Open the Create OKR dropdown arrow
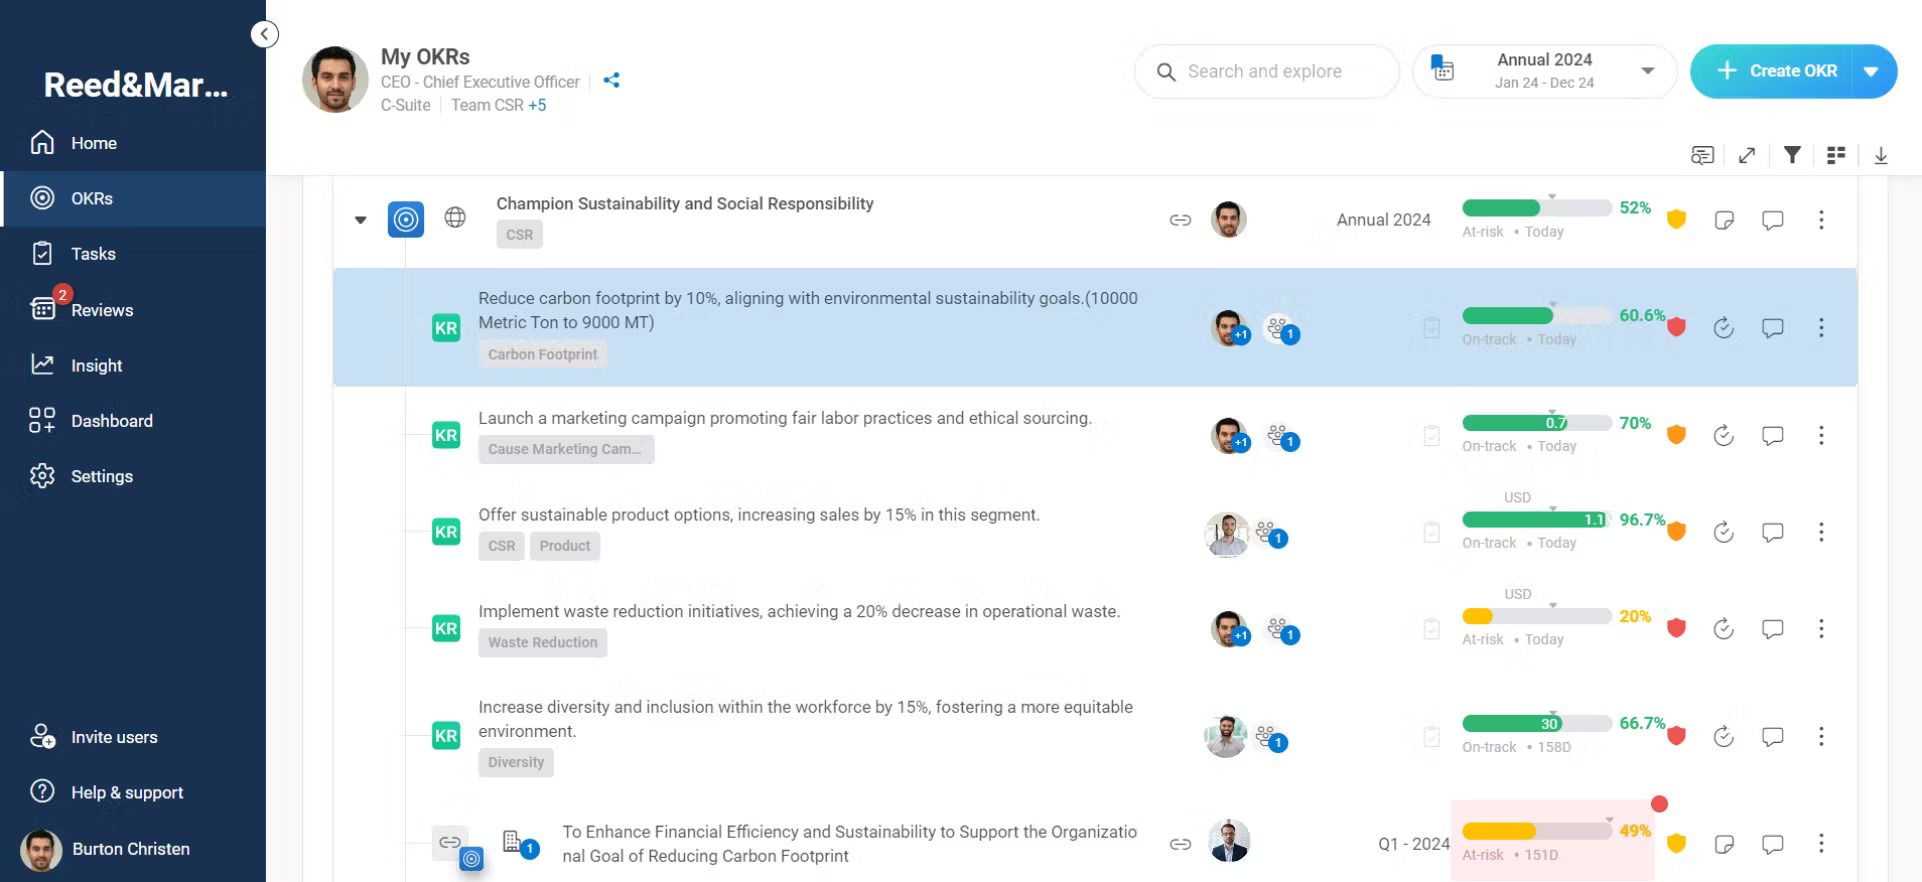1922x882 pixels. (x=1870, y=71)
